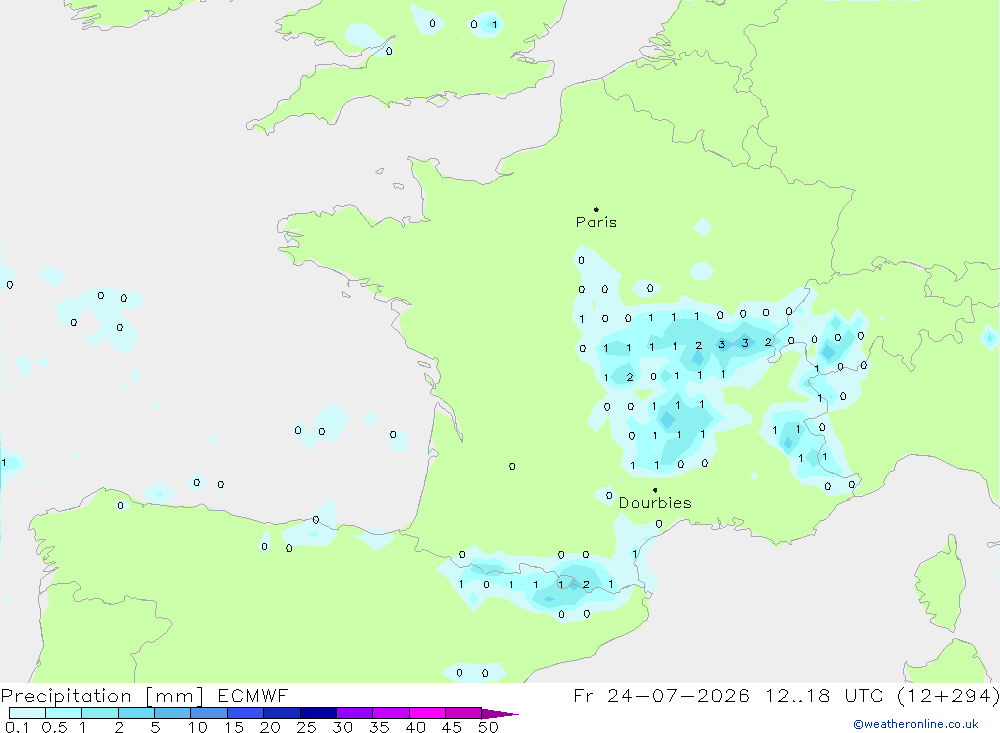
Task: Click the '(12+294)' forecast offset text
Action: 948,696
